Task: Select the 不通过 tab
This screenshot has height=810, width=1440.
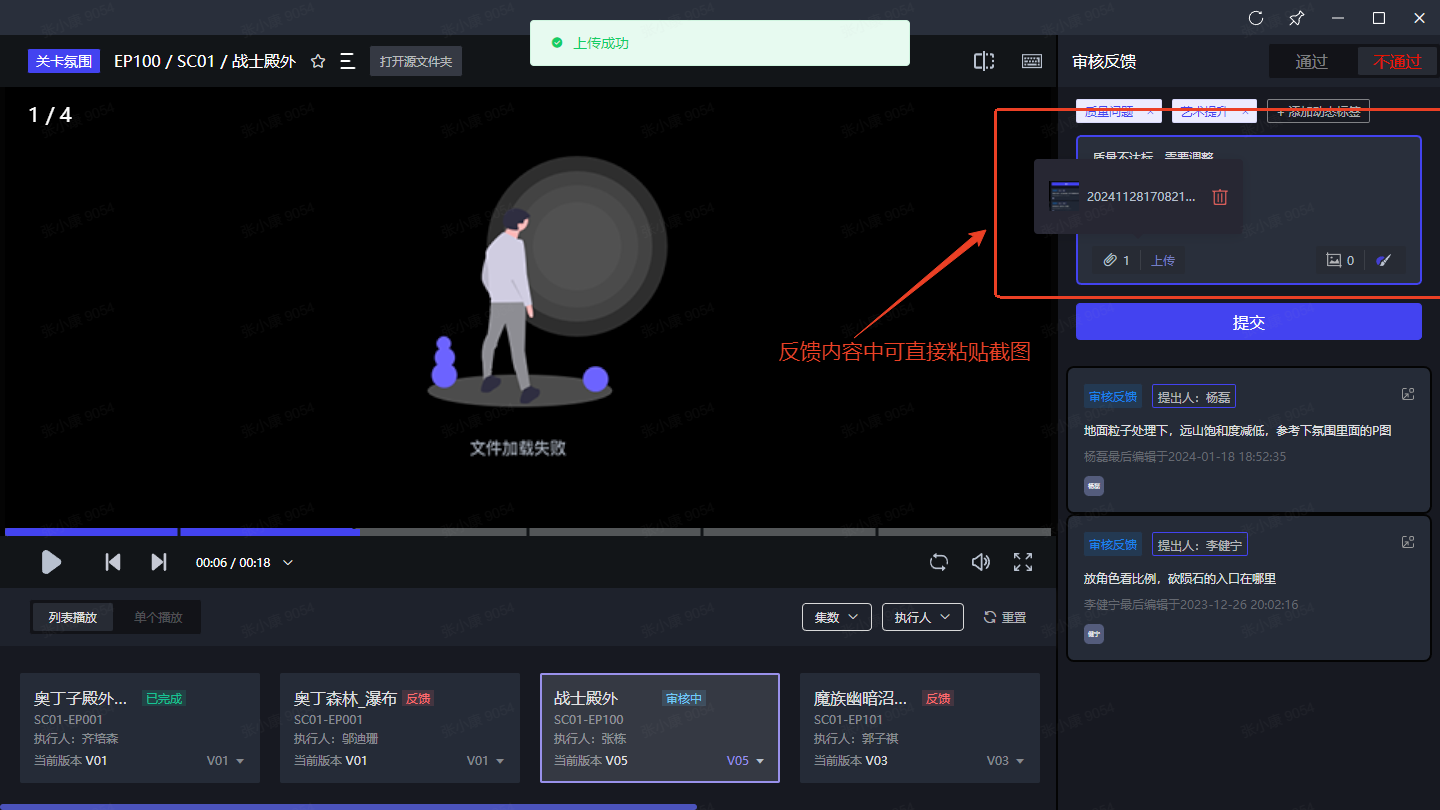Action: pos(1396,62)
